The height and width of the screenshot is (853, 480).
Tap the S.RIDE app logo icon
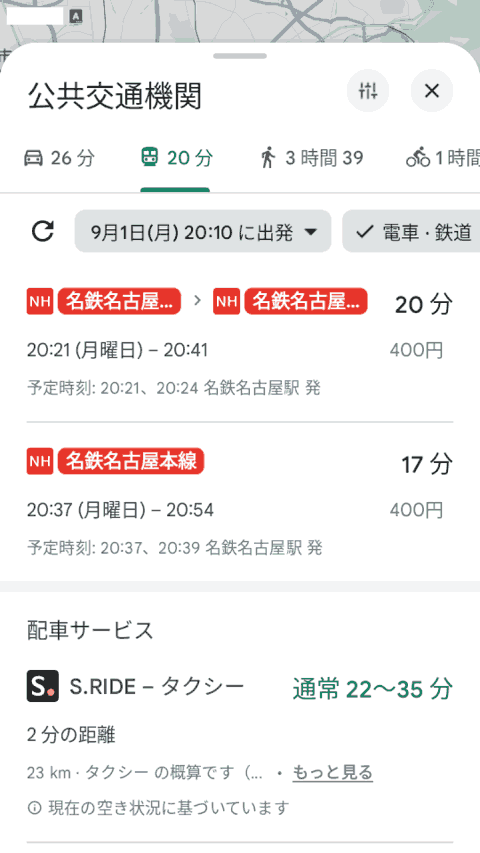pos(42,687)
